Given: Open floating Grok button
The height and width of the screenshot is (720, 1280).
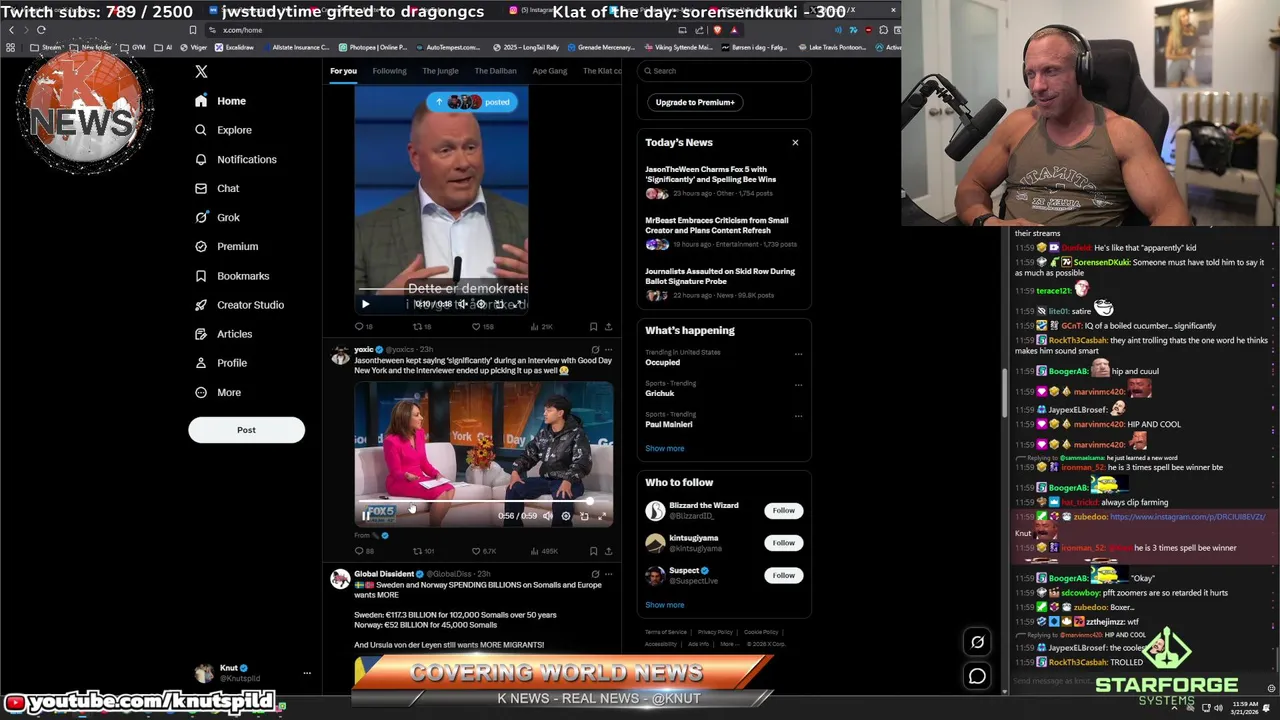Looking at the screenshot, I should 977,642.
